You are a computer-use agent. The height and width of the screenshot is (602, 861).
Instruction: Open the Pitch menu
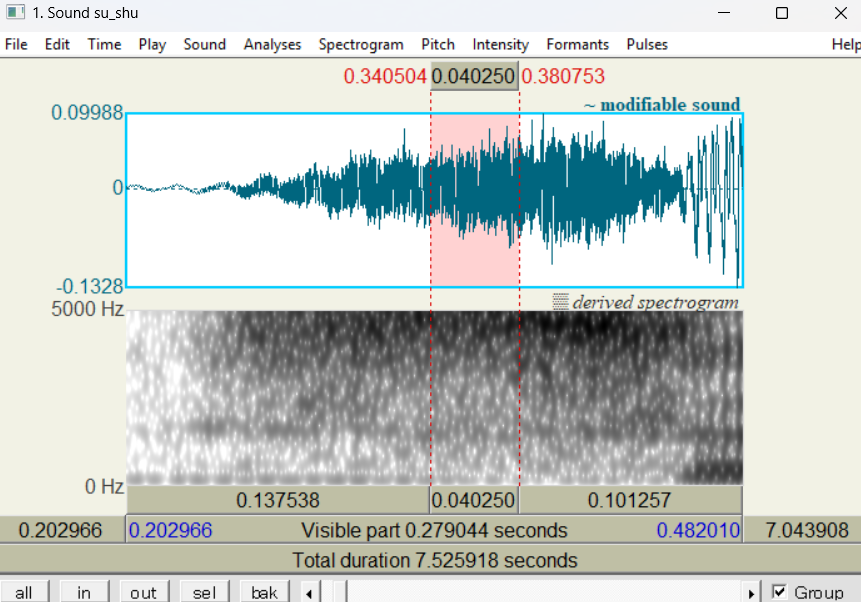(438, 44)
